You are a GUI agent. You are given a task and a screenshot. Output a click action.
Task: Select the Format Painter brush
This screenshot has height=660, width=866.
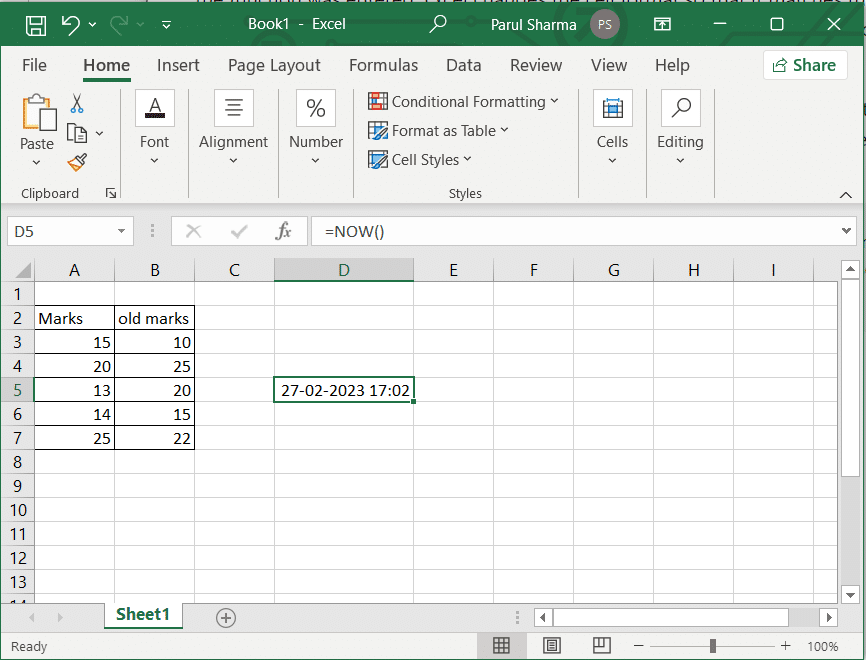tap(77, 162)
